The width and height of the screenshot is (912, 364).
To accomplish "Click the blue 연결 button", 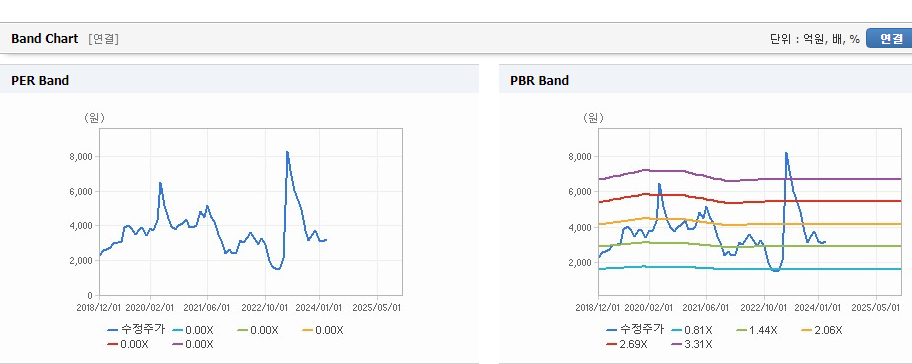I will point(890,38).
